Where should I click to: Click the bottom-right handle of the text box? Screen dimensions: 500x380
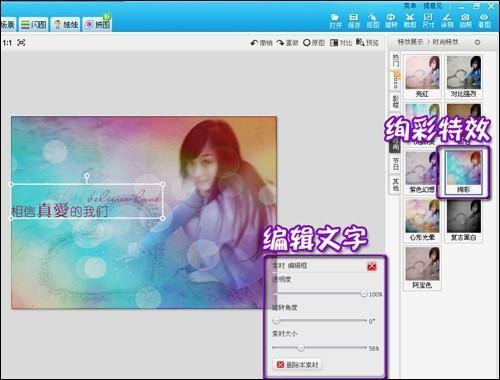[163, 218]
